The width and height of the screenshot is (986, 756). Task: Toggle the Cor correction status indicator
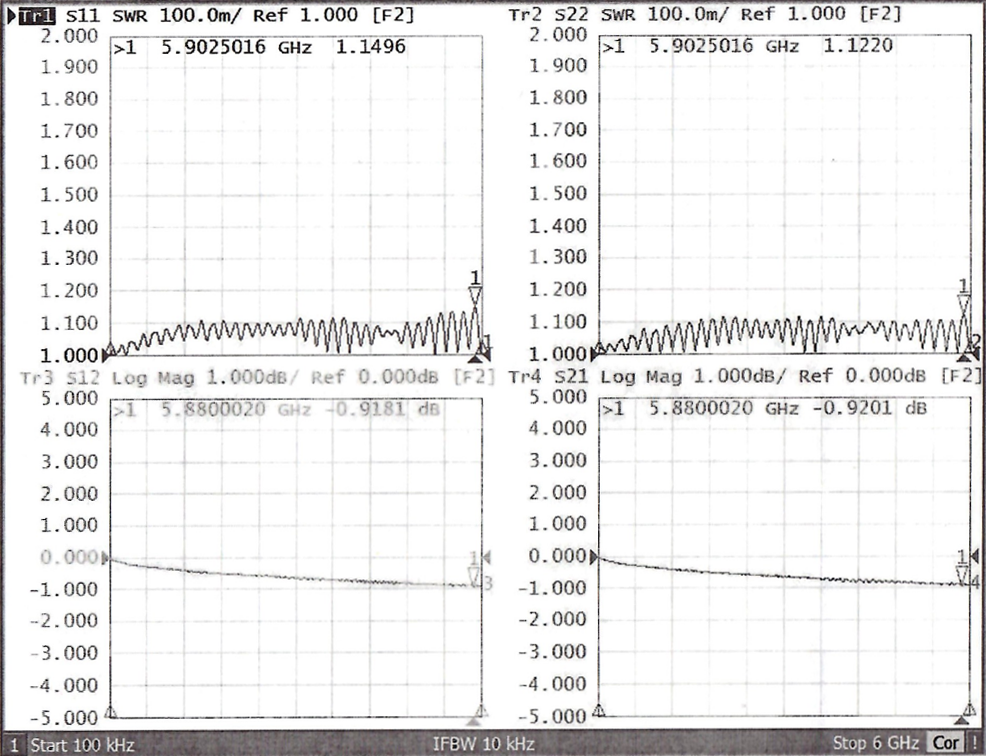tap(944, 744)
